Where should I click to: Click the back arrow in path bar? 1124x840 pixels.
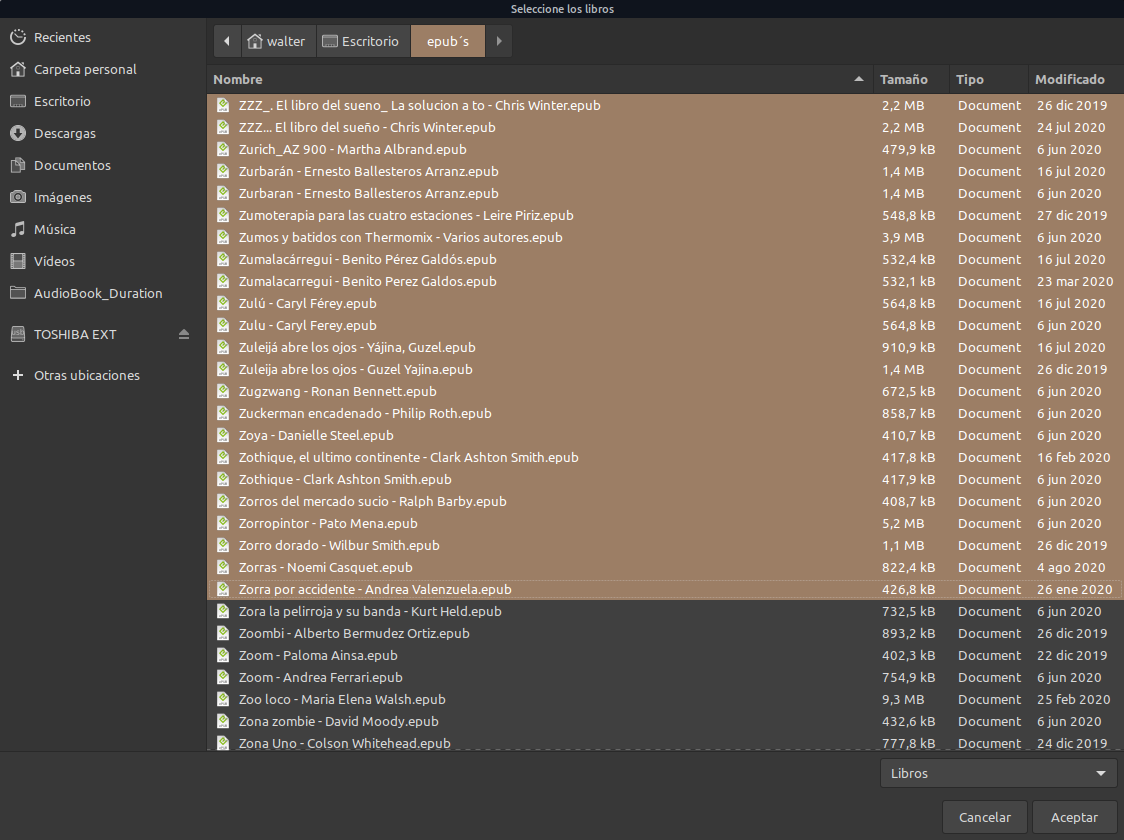pyautogui.click(x=227, y=41)
